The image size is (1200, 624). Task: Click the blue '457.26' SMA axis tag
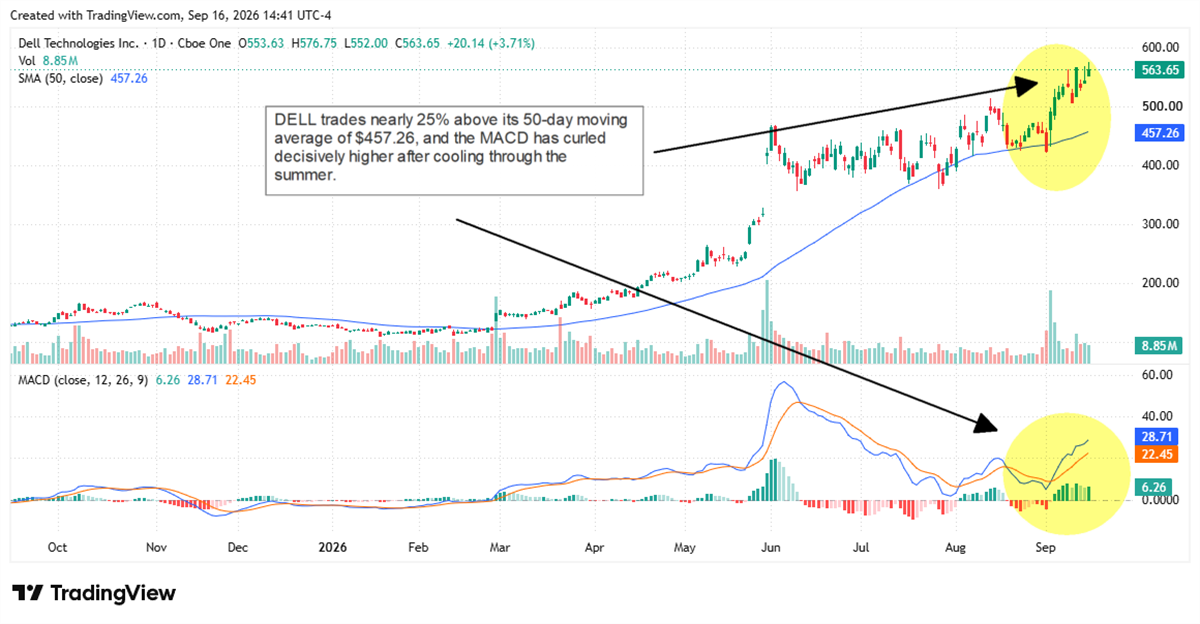coord(1161,132)
